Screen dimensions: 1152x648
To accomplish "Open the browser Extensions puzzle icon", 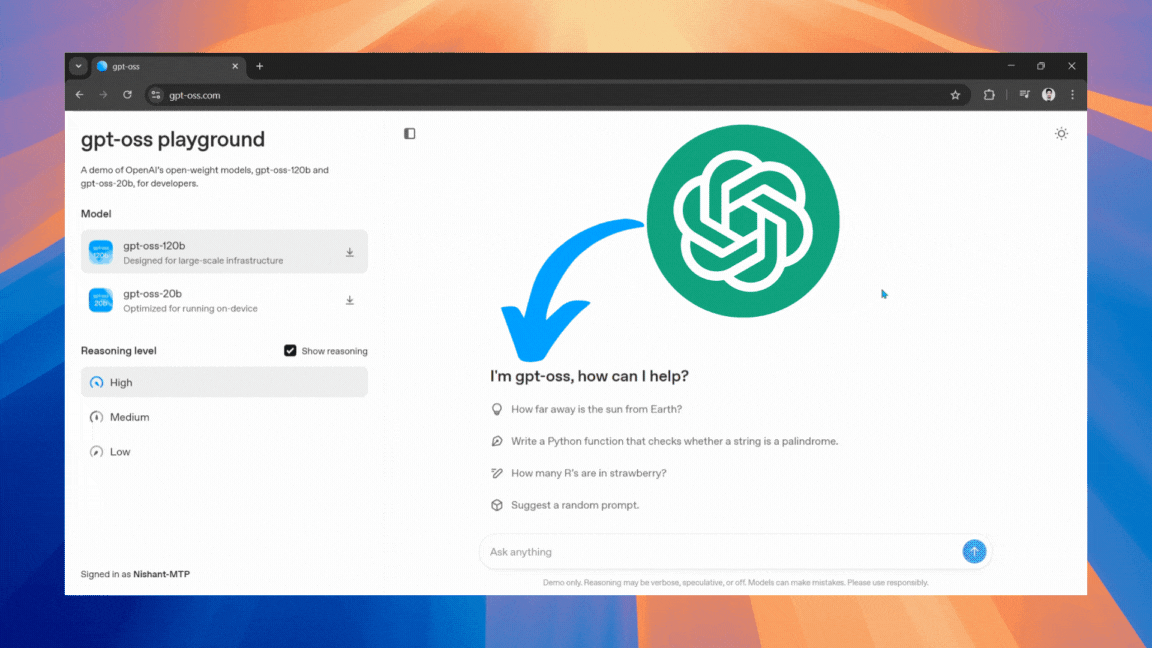I will coord(989,95).
